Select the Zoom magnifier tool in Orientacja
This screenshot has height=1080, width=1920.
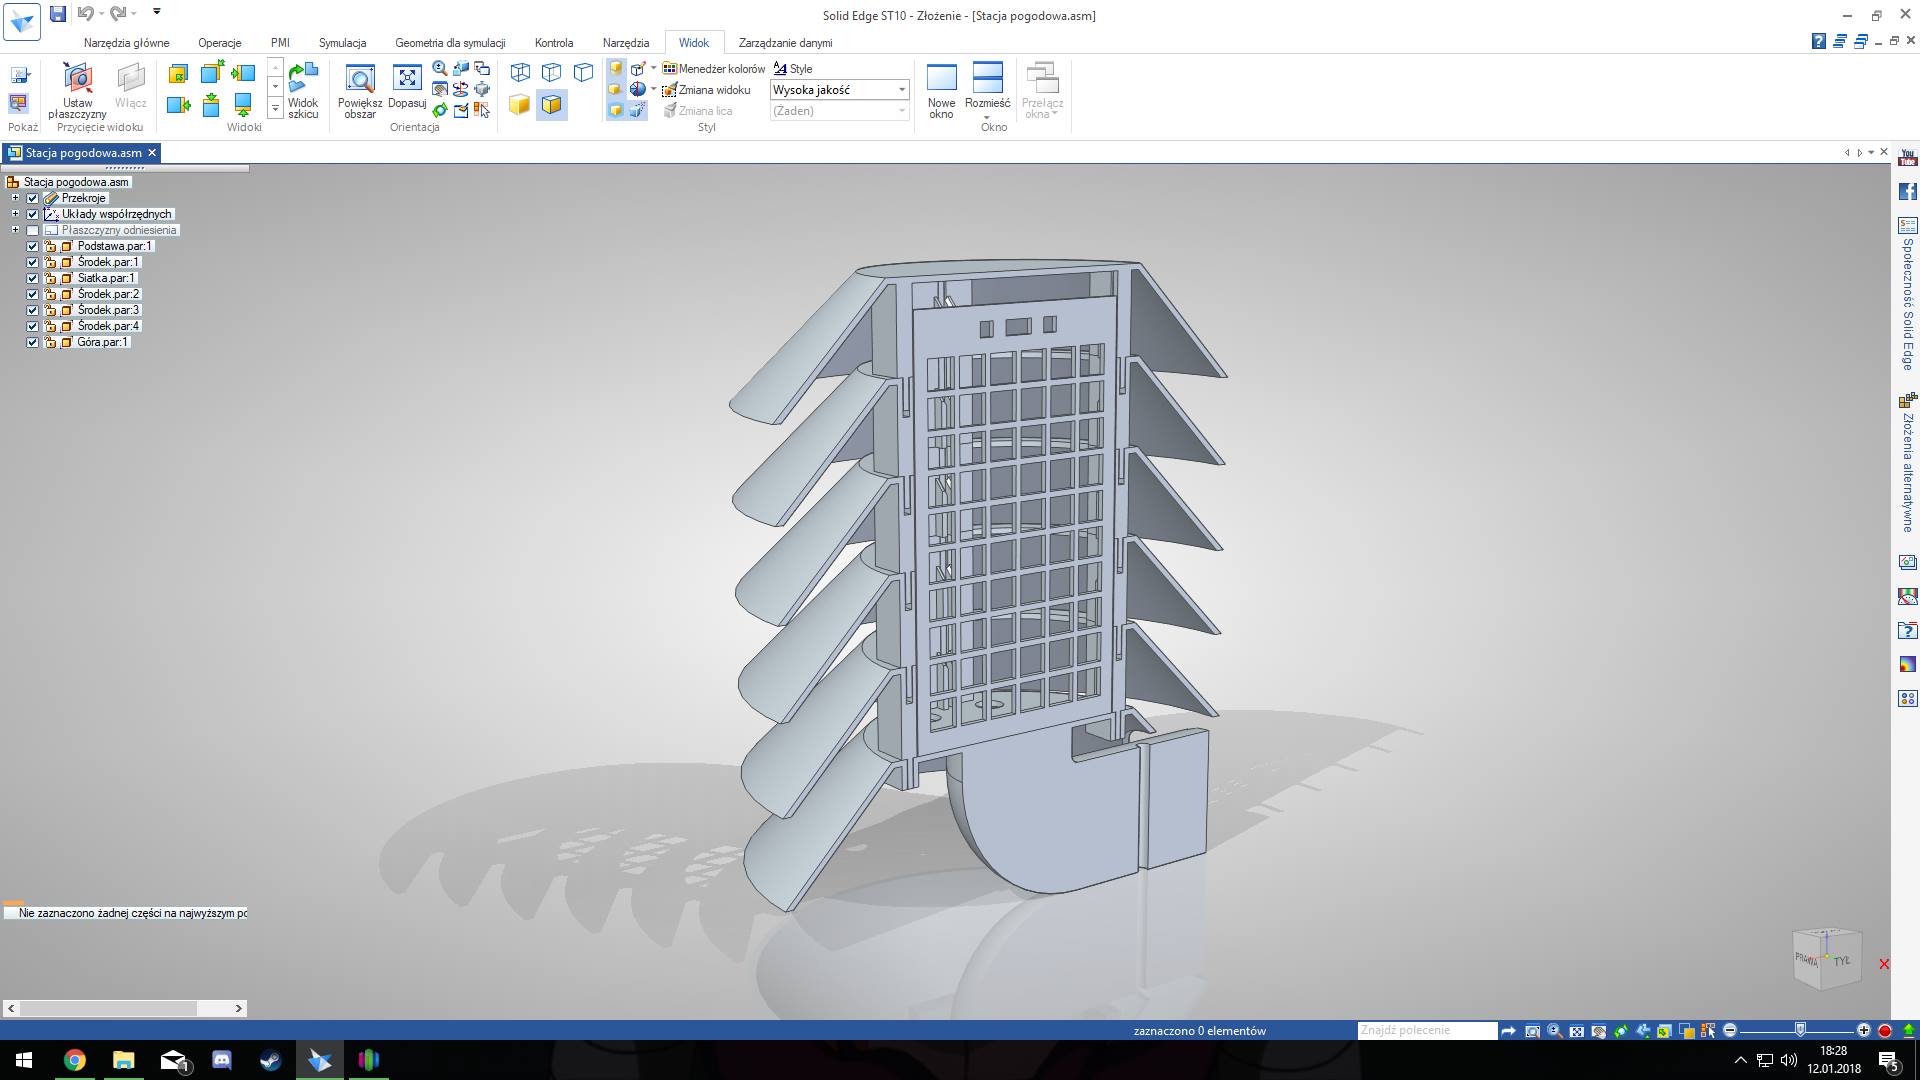440,69
